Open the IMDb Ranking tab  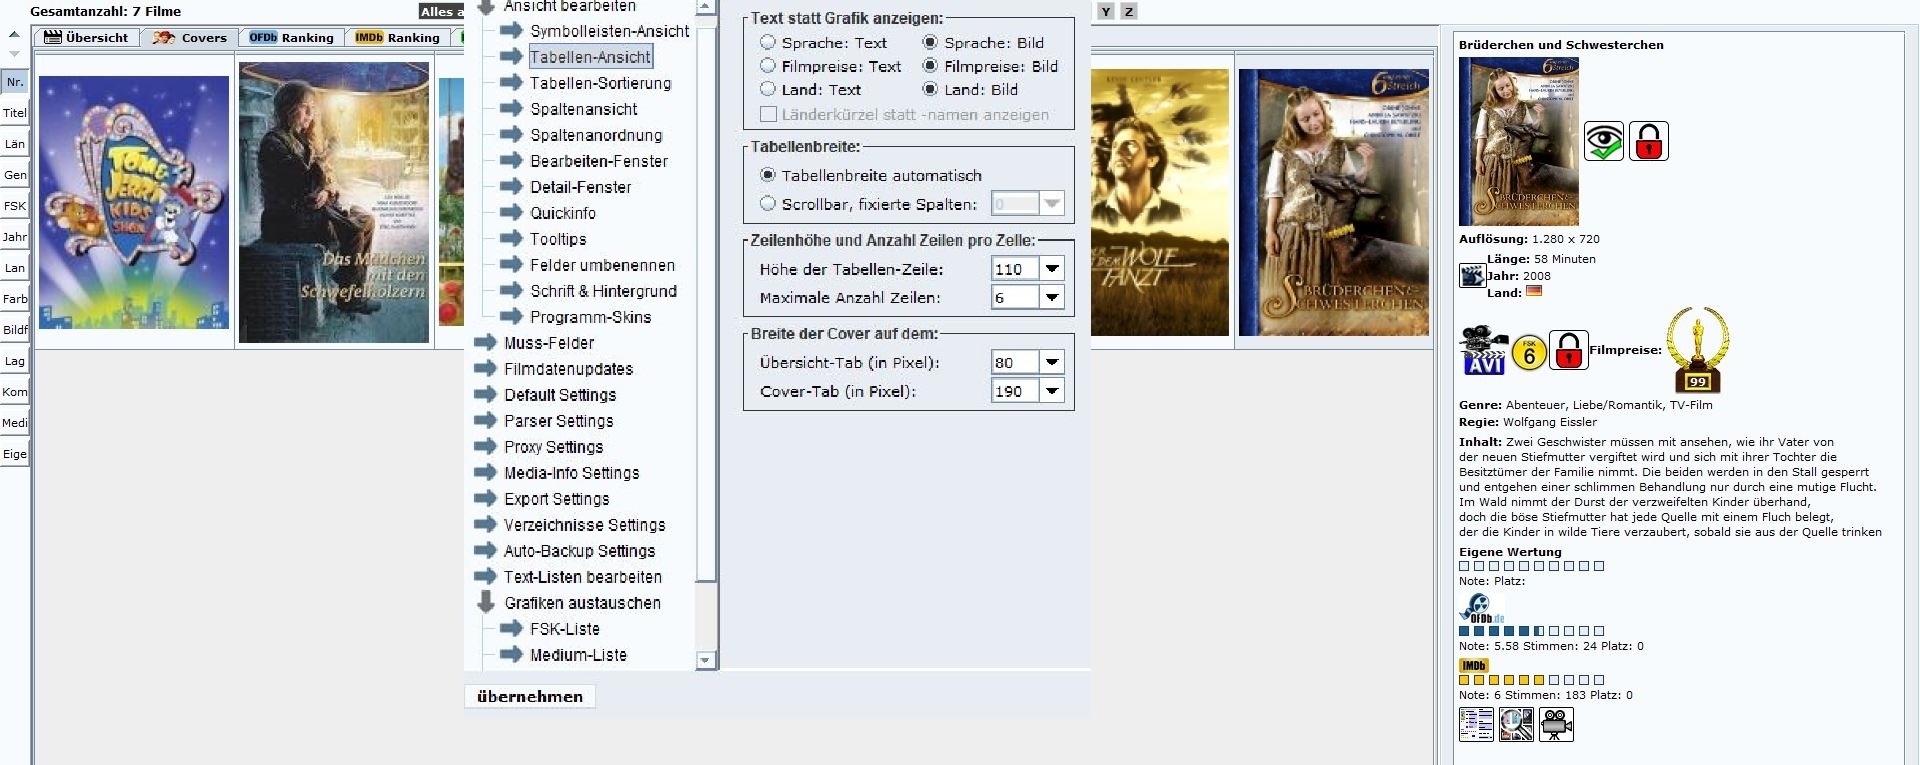click(x=399, y=38)
